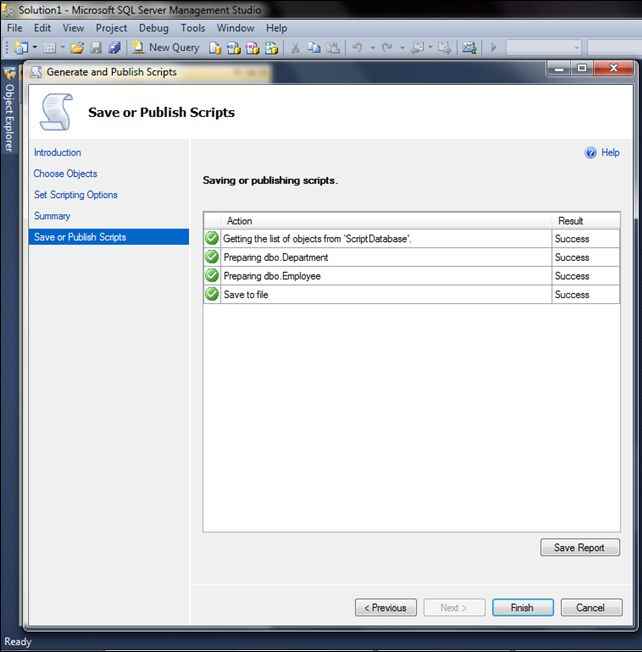Click the Previous button
642x652 pixels.
(385, 608)
